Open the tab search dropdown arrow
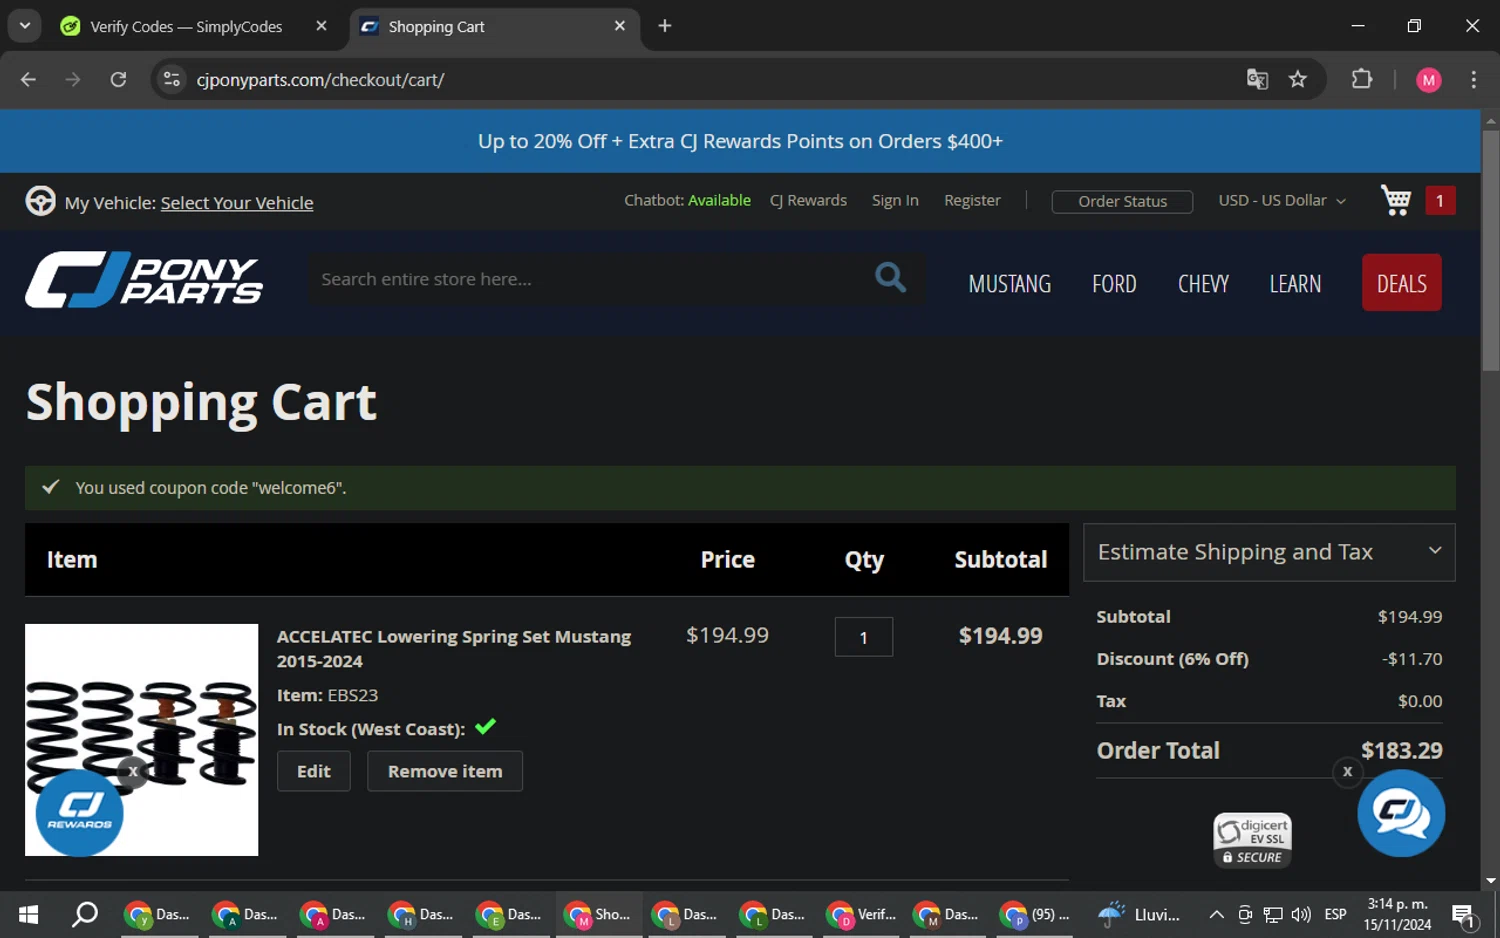The image size is (1500, 938). [25, 26]
